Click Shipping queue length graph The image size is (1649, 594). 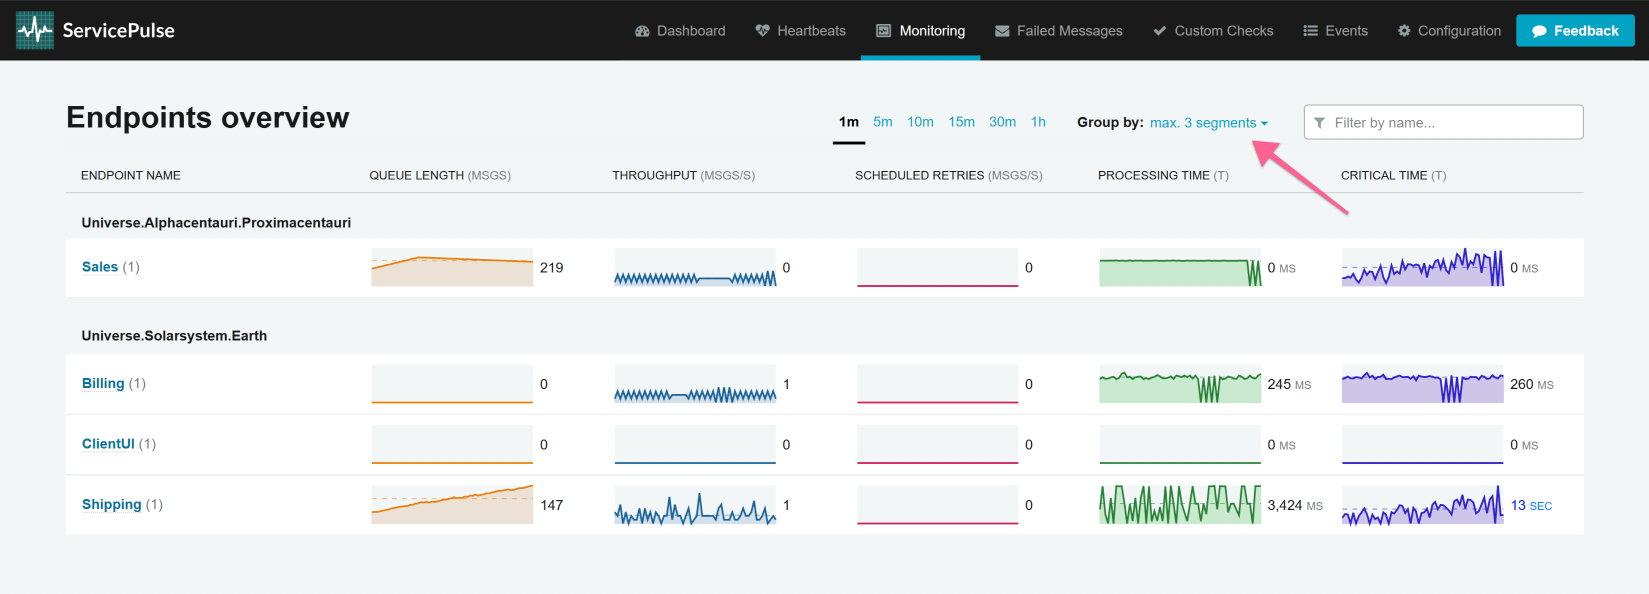(452, 505)
